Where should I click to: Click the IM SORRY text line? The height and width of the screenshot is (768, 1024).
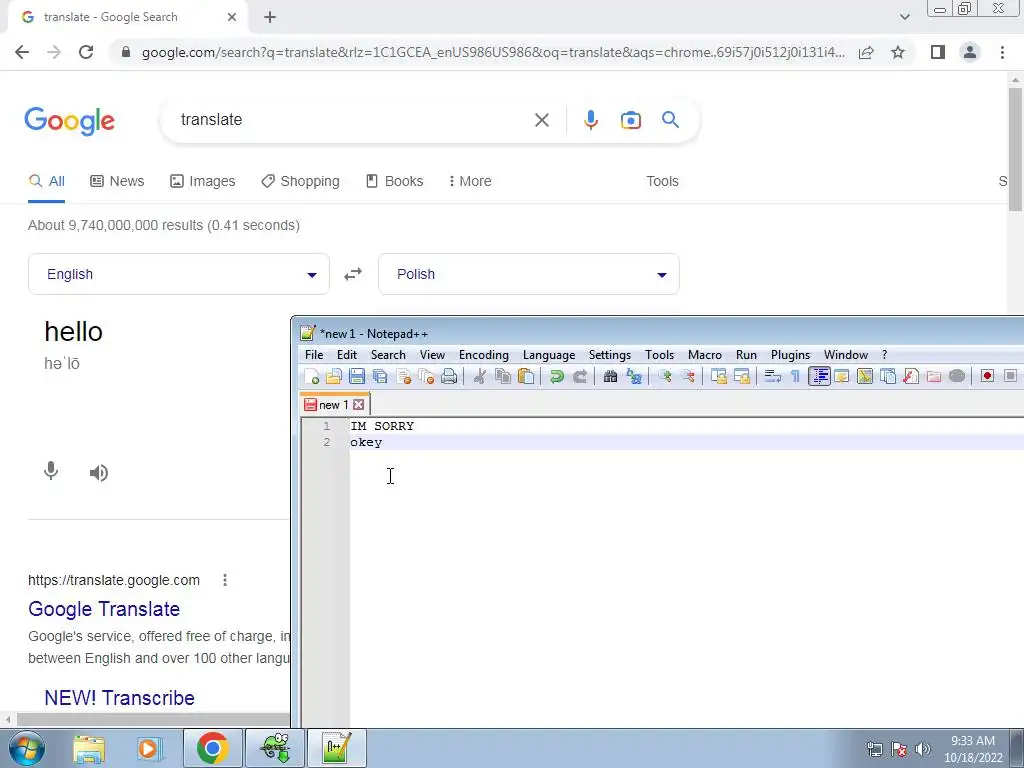point(382,426)
